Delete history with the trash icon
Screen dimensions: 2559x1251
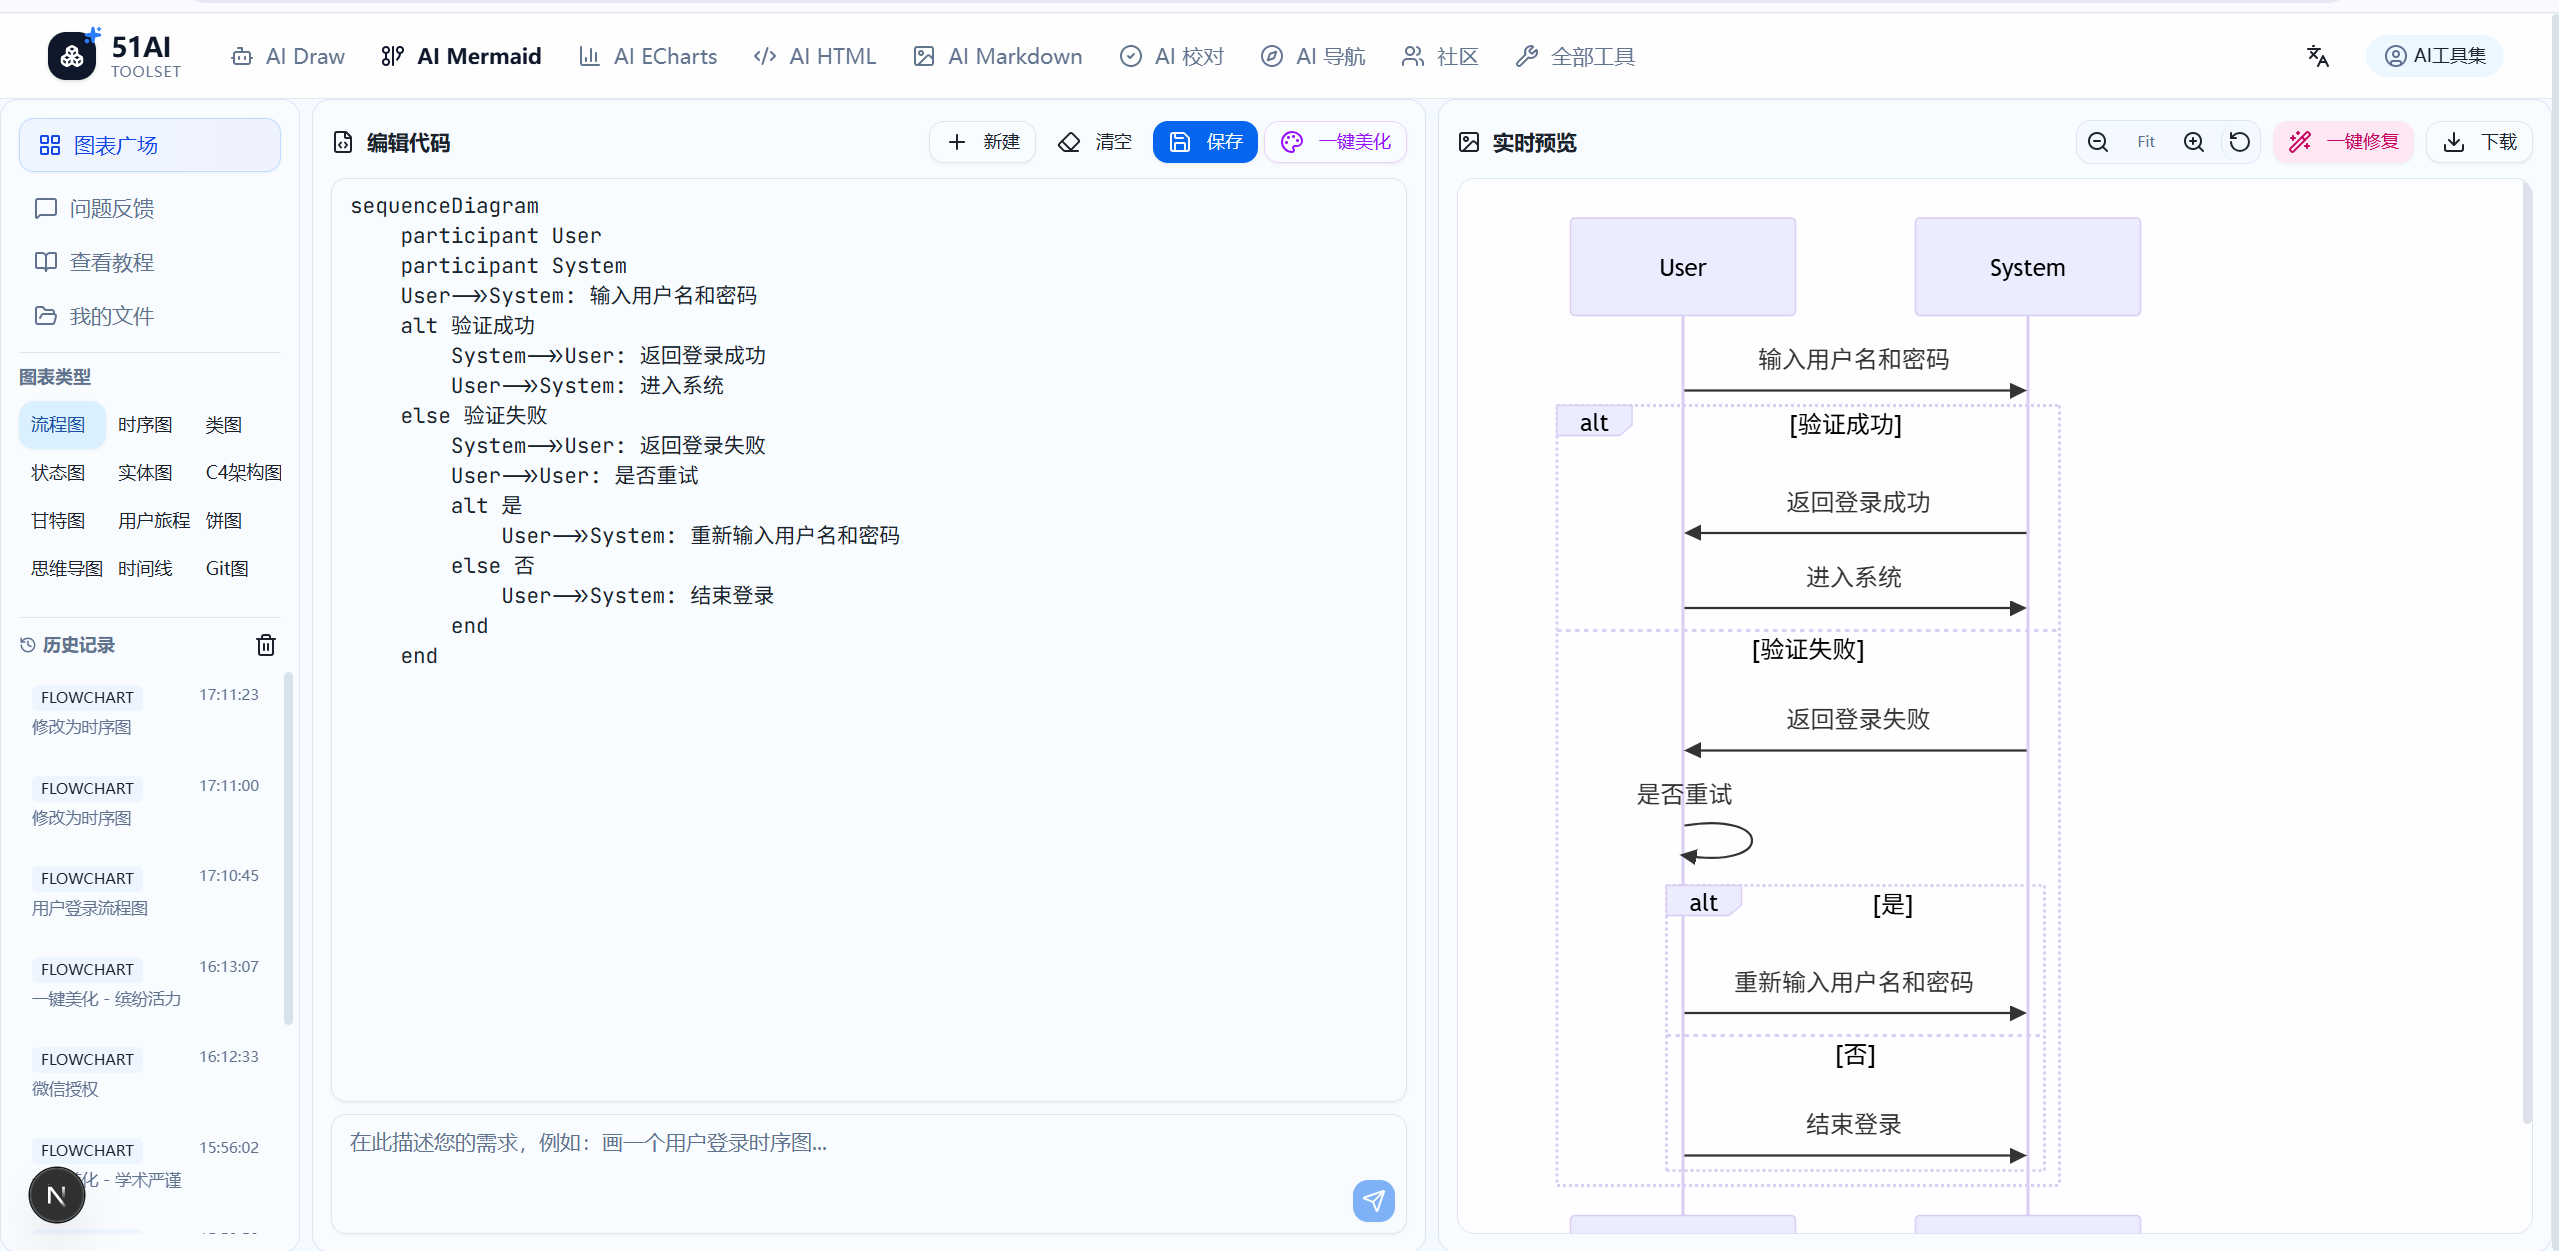266,645
